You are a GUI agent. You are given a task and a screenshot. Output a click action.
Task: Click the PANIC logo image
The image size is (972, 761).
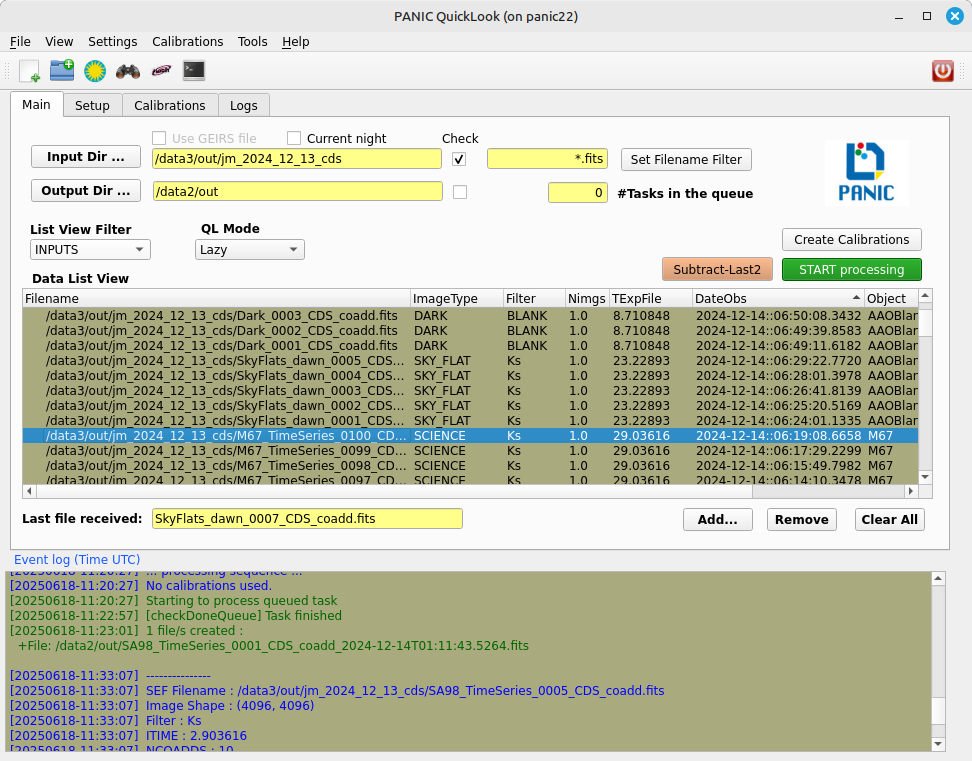tap(866, 172)
